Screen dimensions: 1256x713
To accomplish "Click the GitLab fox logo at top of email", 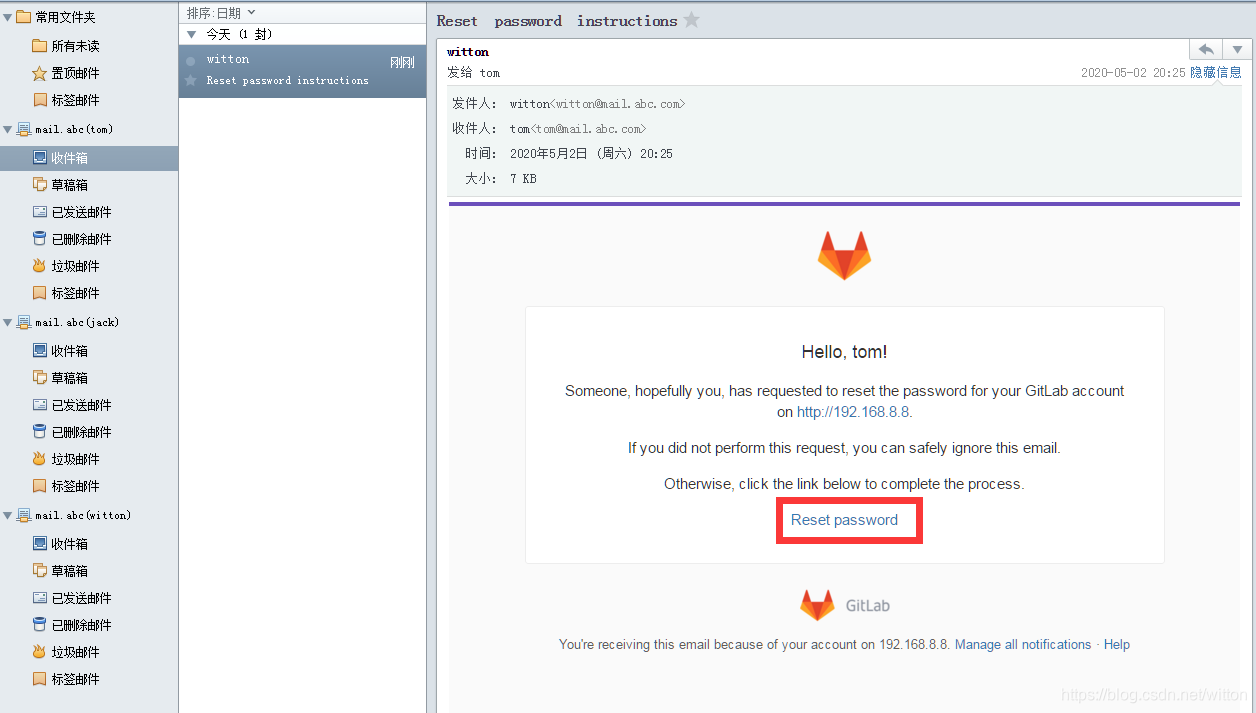I will point(845,256).
